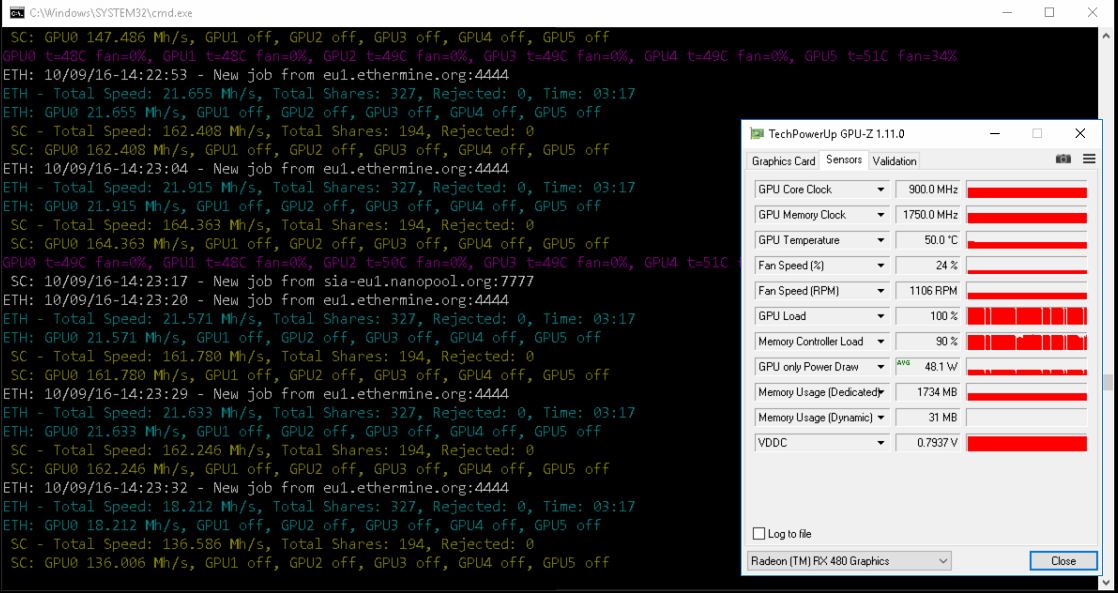The height and width of the screenshot is (593, 1118).
Task: Click the SC GPU0 147.486 Mh/s line
Action: click(310, 36)
